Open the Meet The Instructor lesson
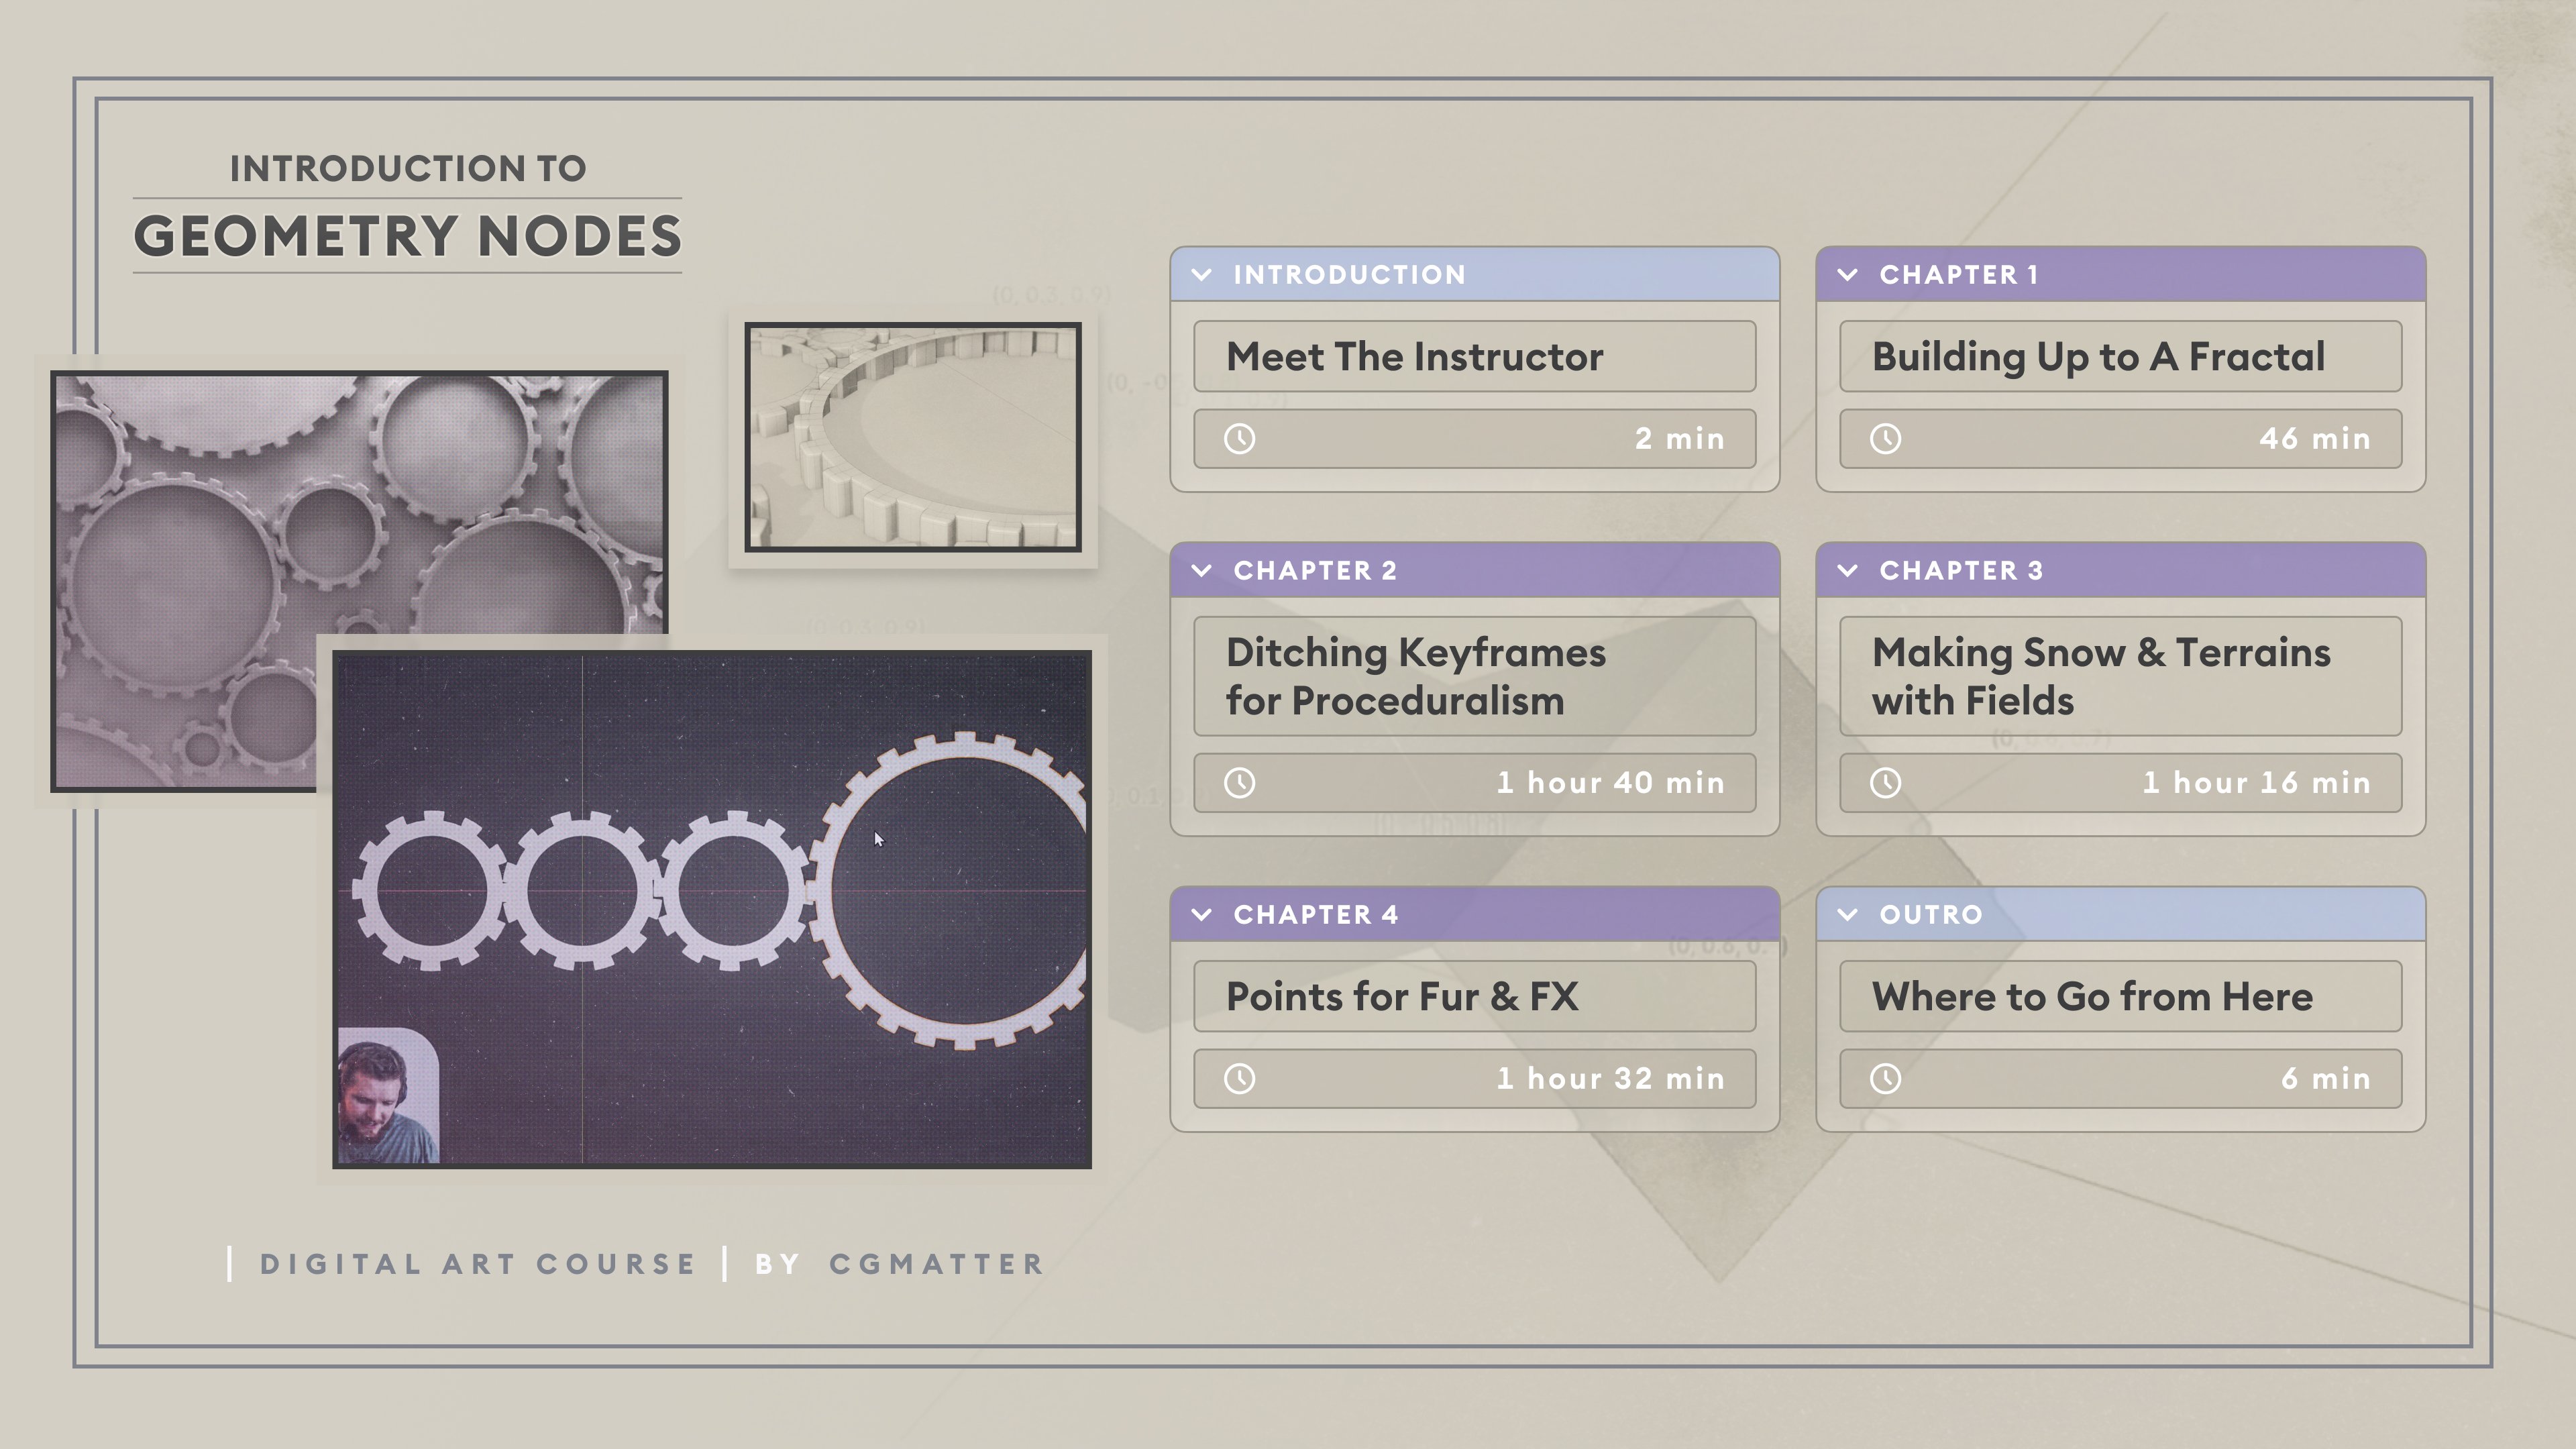Image resolution: width=2576 pixels, height=1449 pixels. coord(1475,357)
